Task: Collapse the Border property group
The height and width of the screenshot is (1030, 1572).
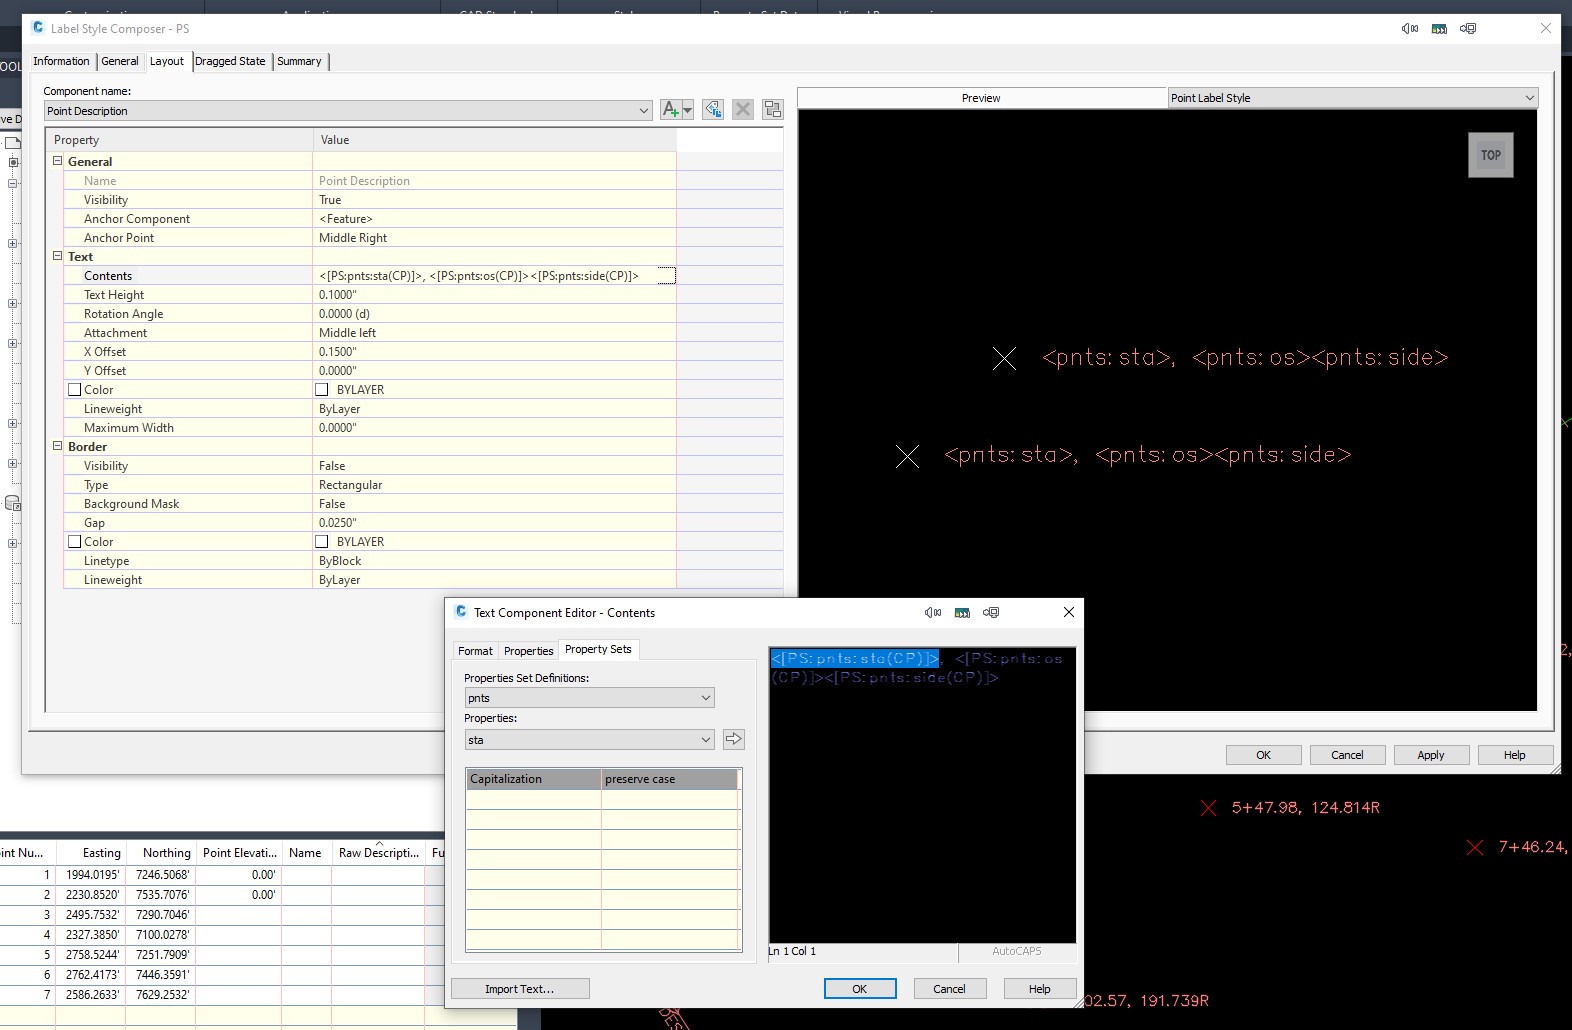Action: tap(58, 447)
